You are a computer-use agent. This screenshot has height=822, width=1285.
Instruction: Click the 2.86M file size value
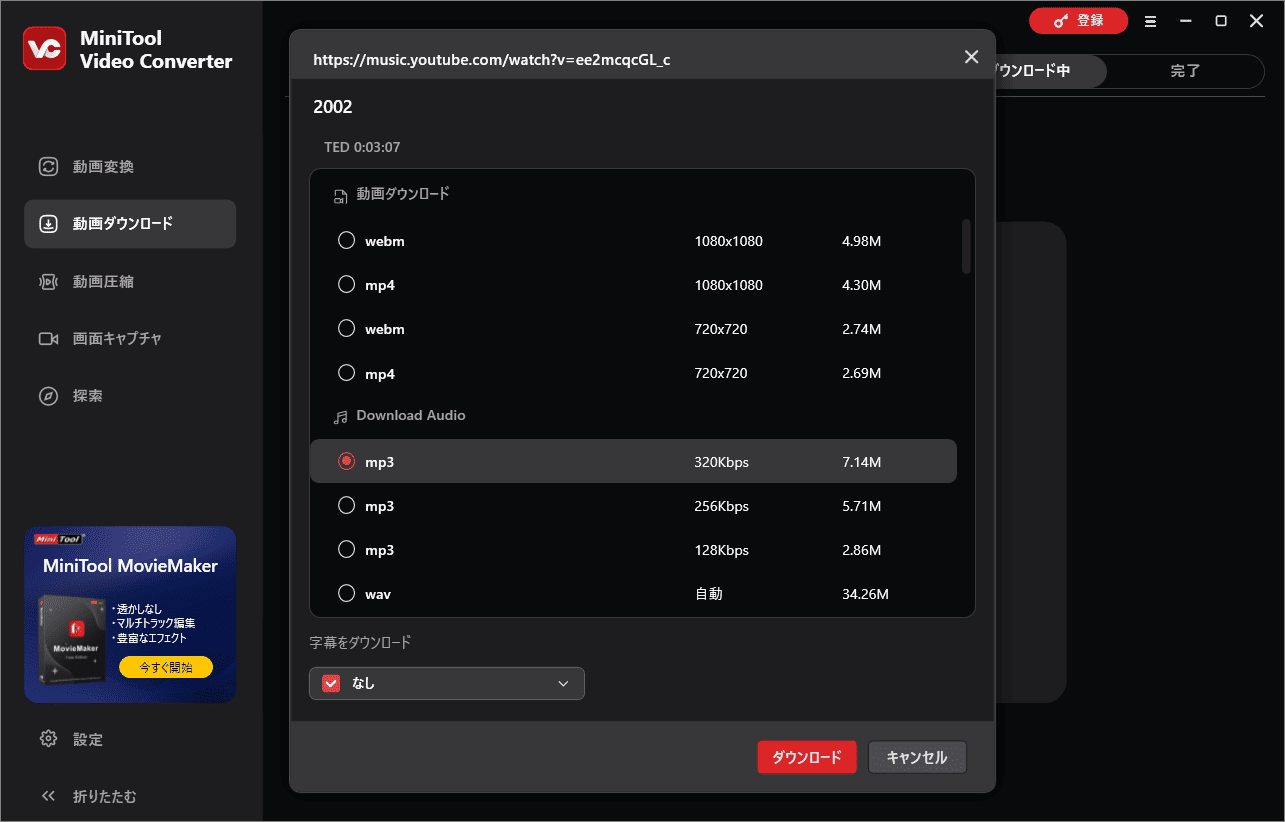(x=861, y=550)
